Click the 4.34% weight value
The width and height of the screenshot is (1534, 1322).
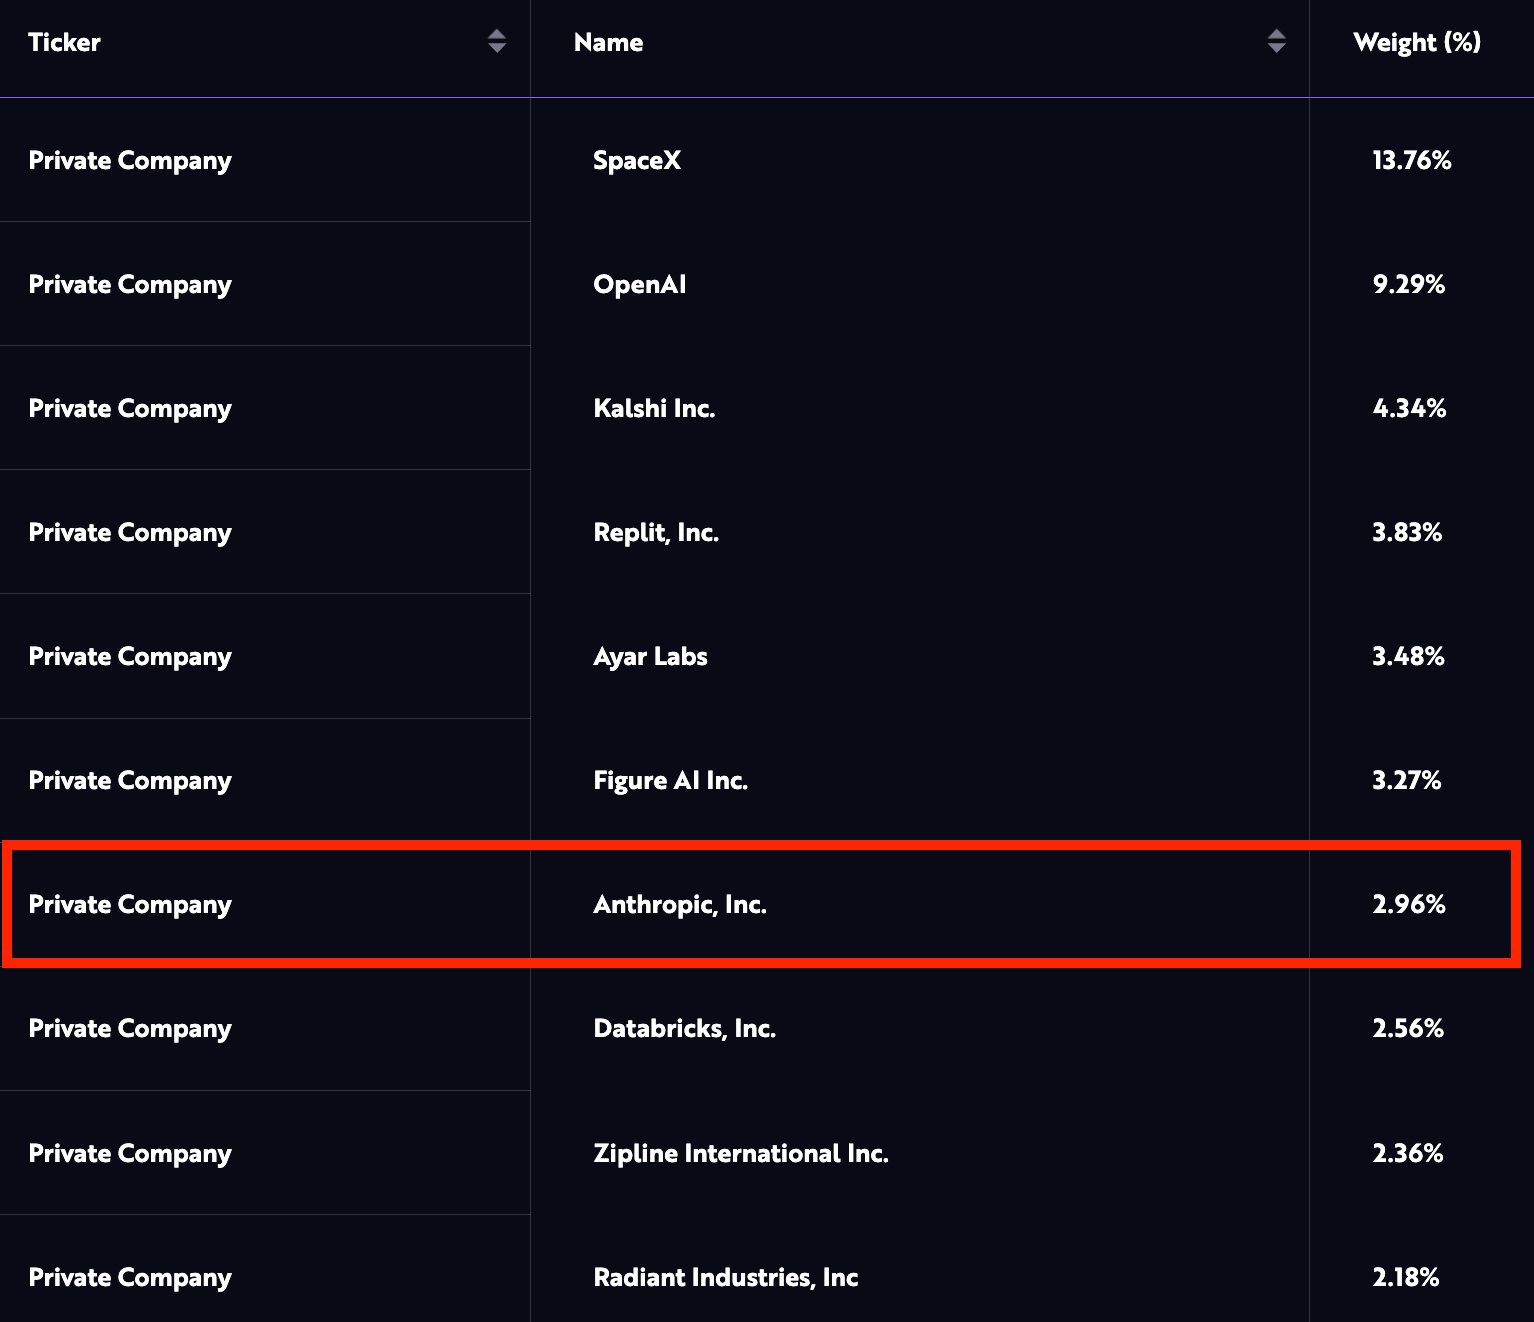pyautogui.click(x=1409, y=408)
